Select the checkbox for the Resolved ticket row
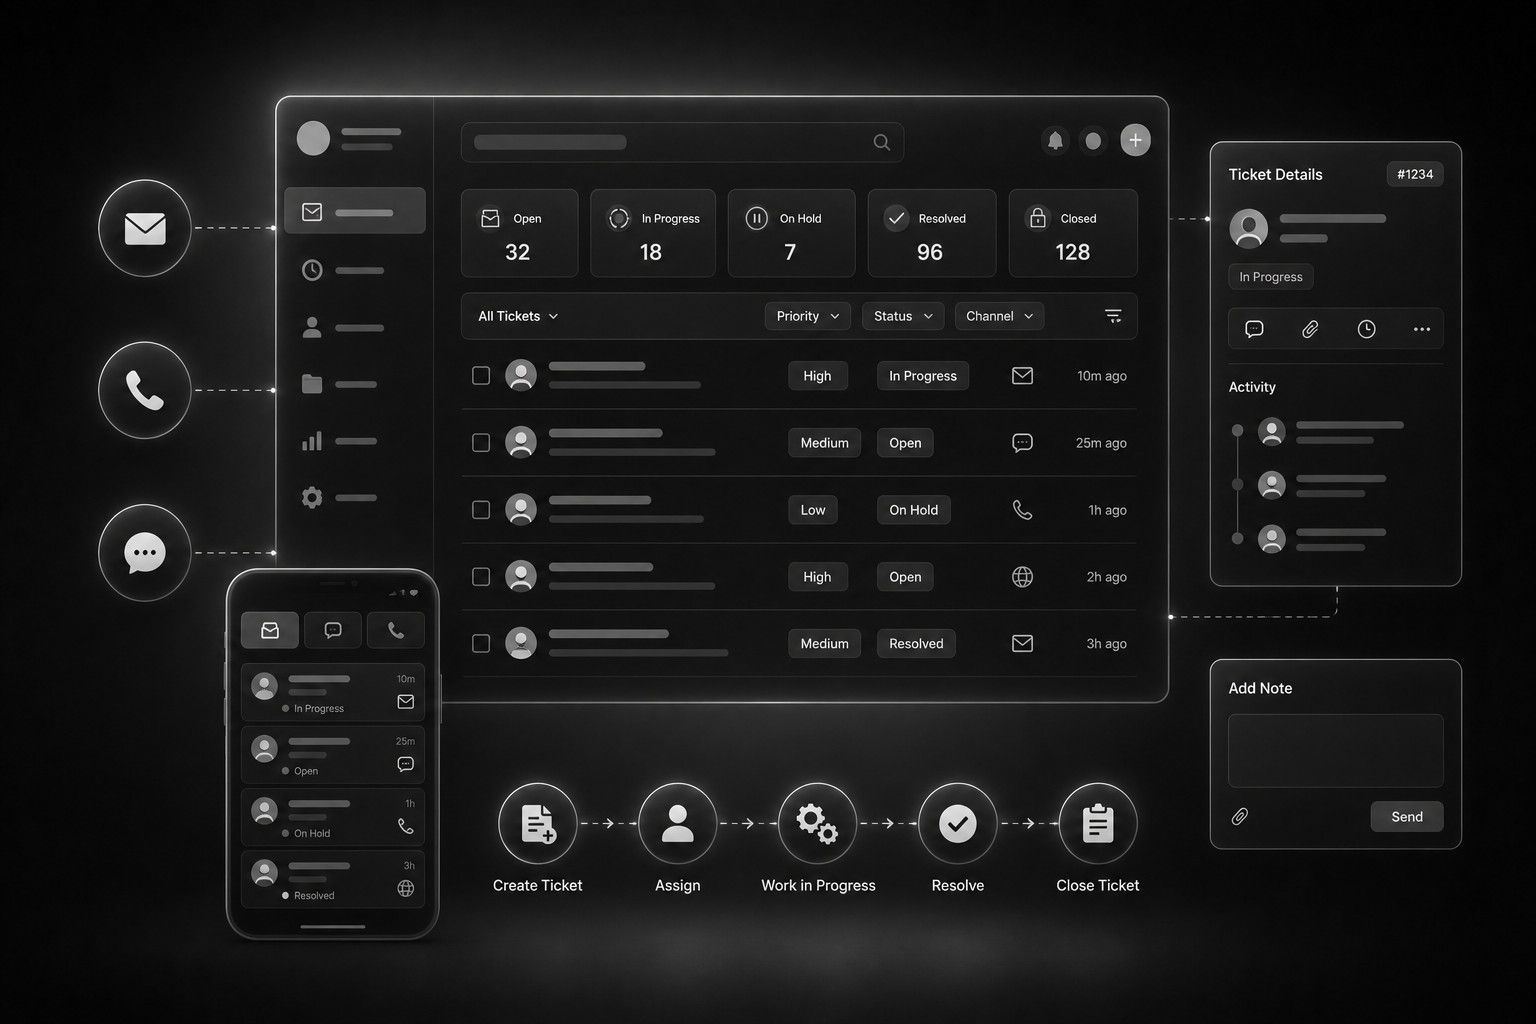The height and width of the screenshot is (1024, 1536). click(481, 644)
